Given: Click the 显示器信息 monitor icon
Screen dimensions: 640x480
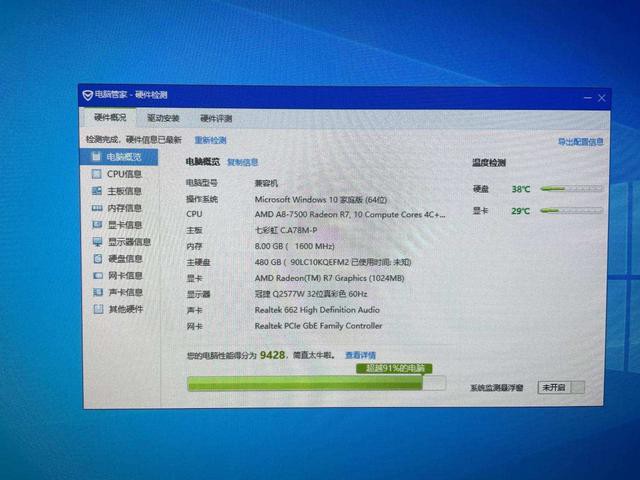Looking at the screenshot, I should (98, 242).
